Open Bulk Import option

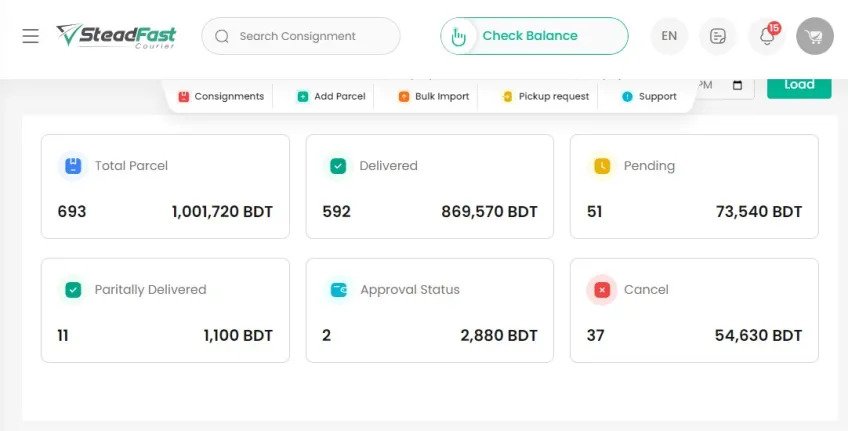click(x=433, y=97)
